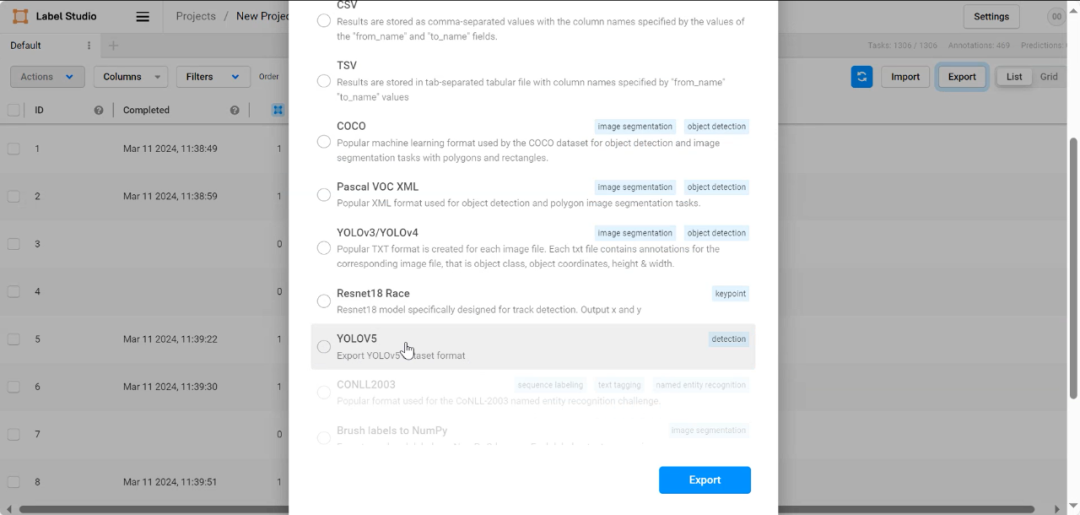
Task: Click the blue annotations column icon
Action: [x=278, y=110]
